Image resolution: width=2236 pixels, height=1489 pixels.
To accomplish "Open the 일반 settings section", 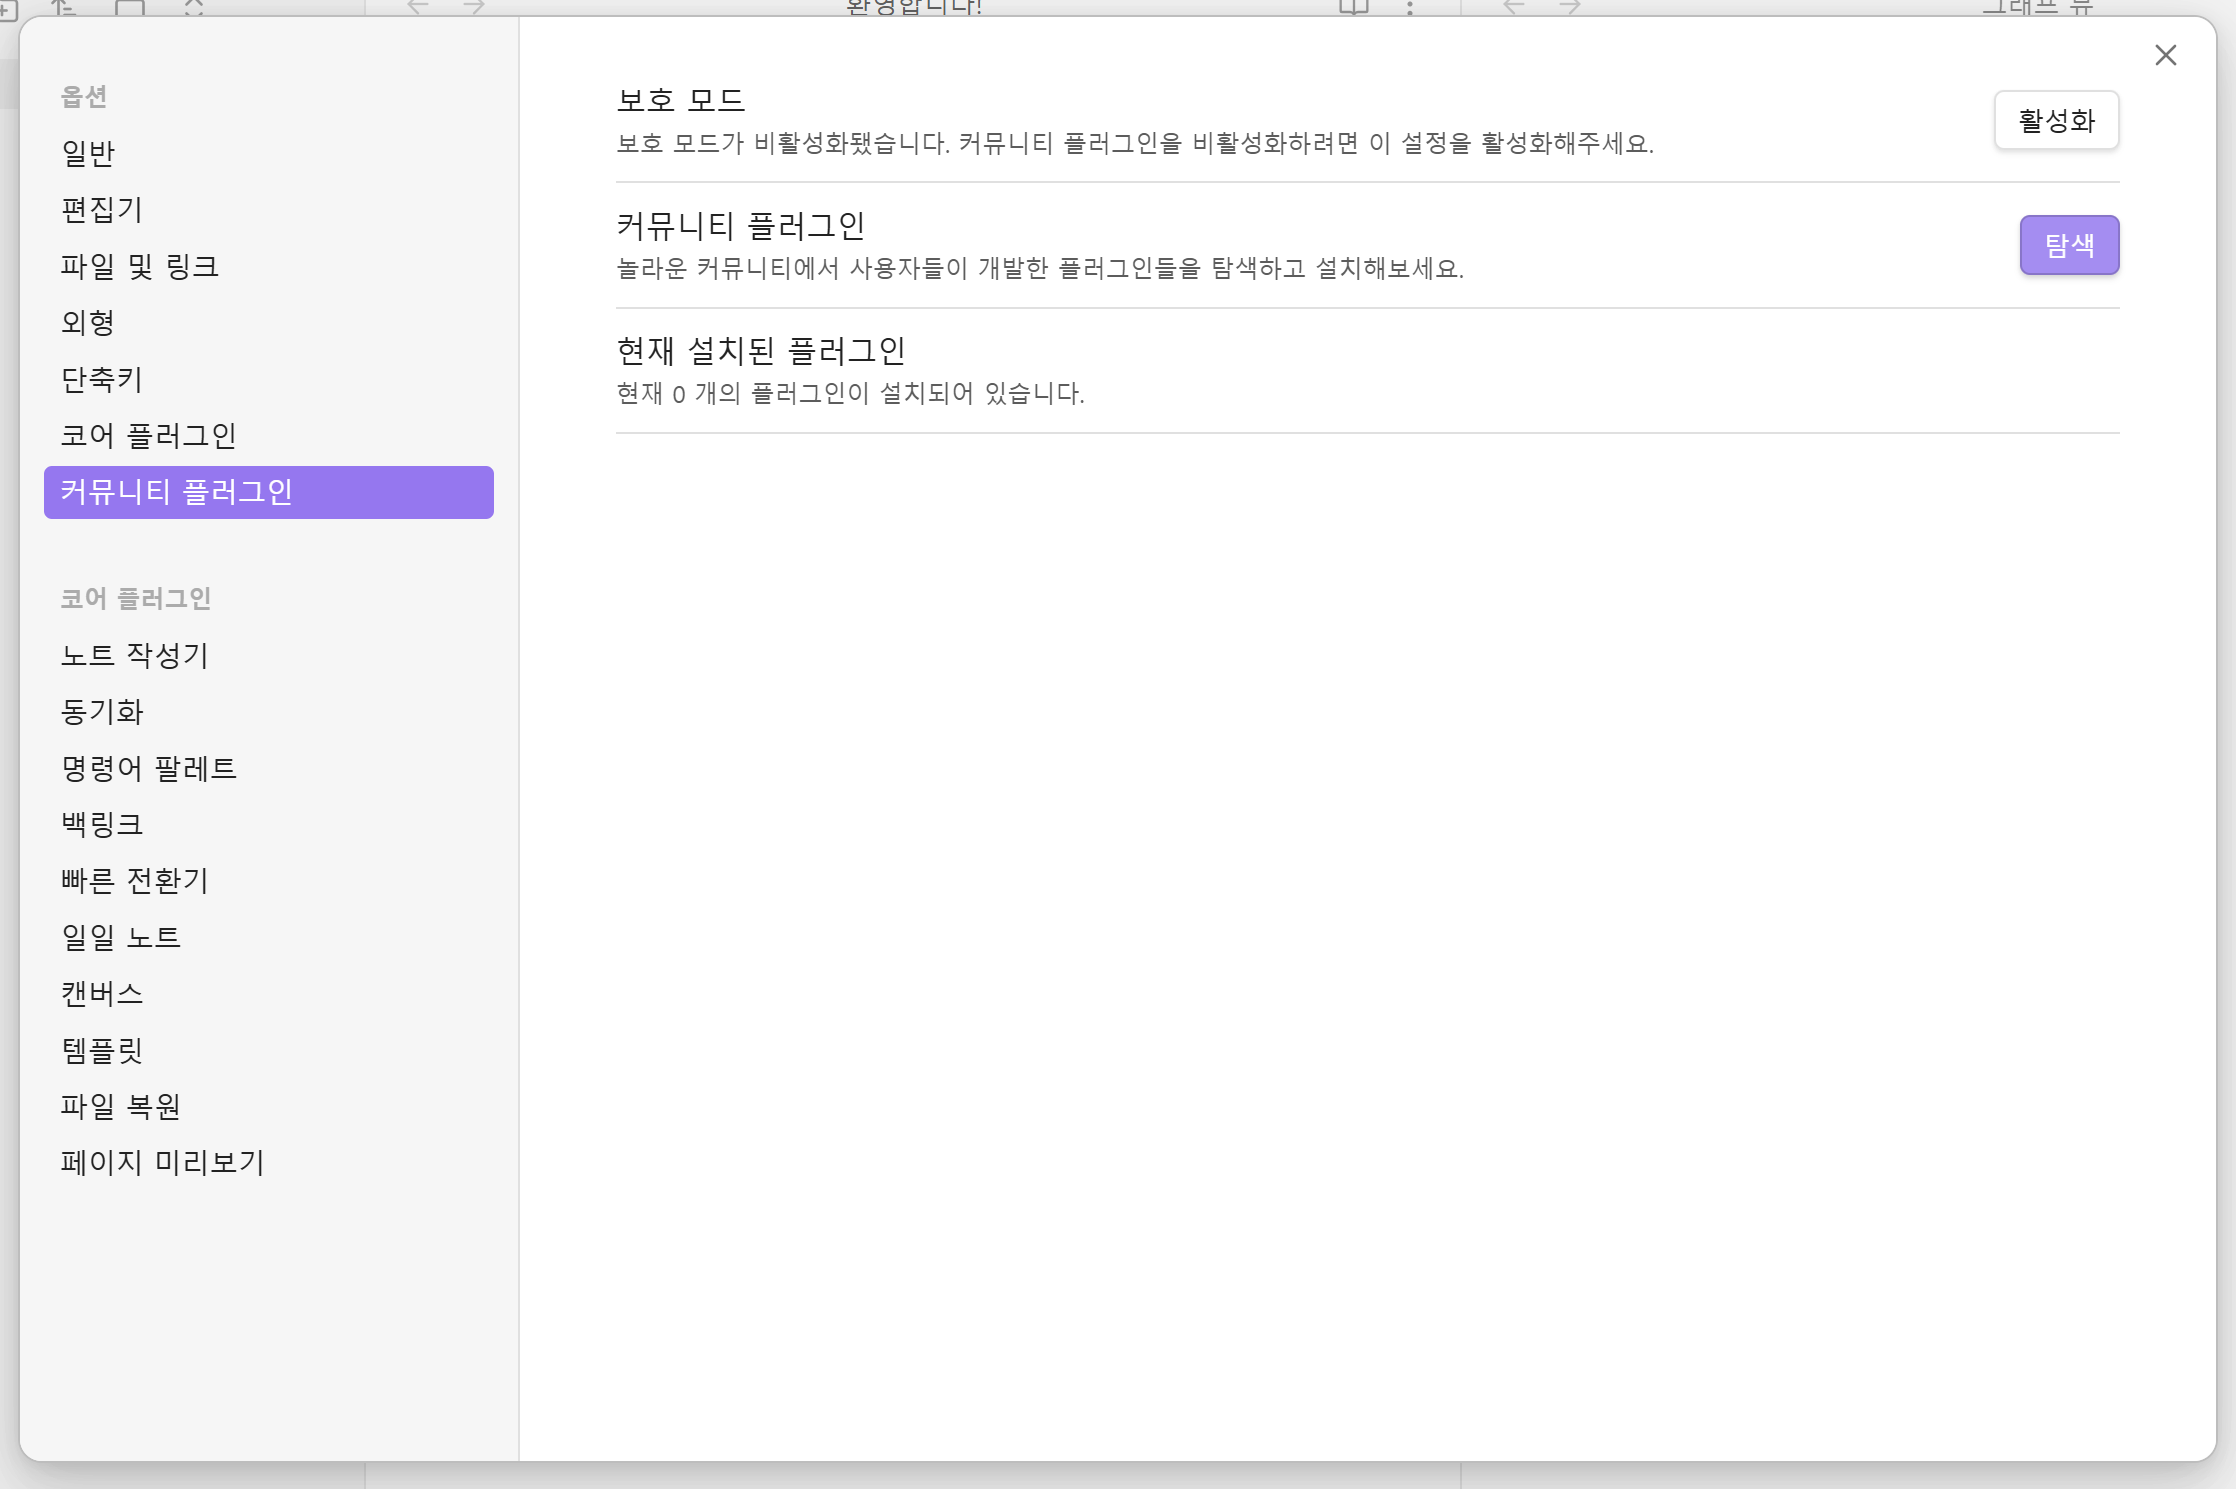I will click(x=88, y=153).
